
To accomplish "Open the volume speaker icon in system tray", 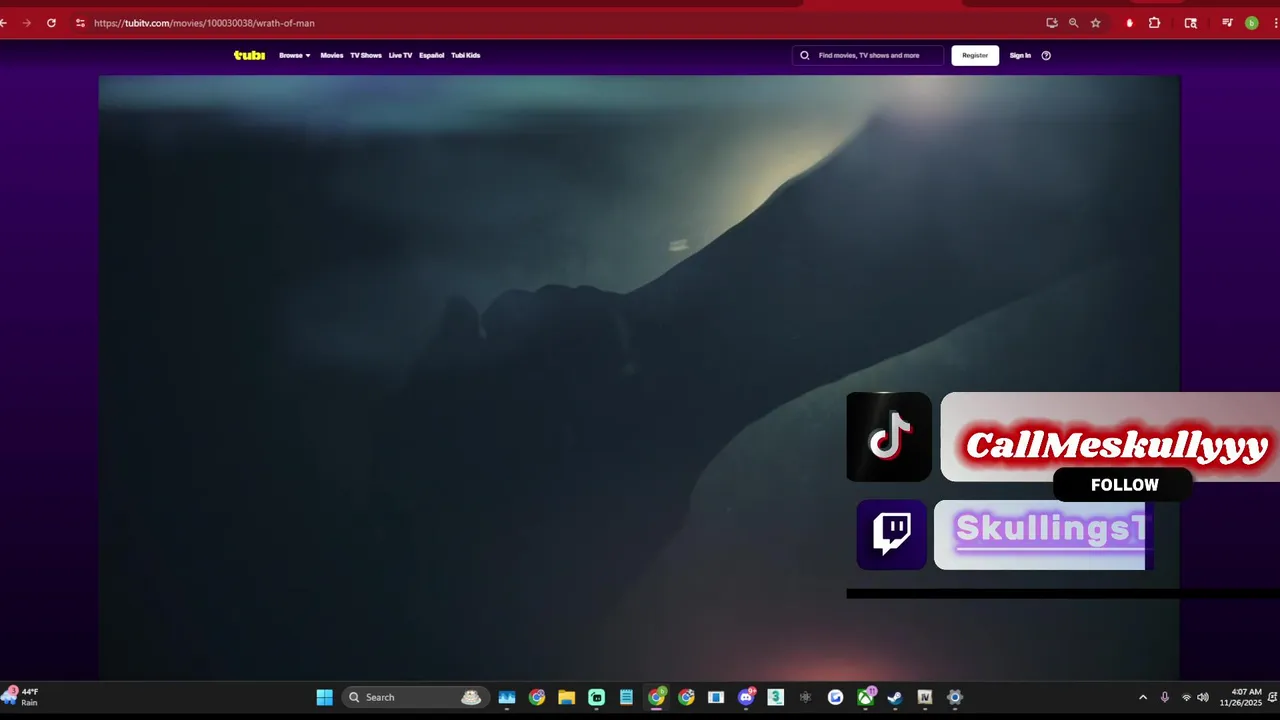I will coord(1203,697).
